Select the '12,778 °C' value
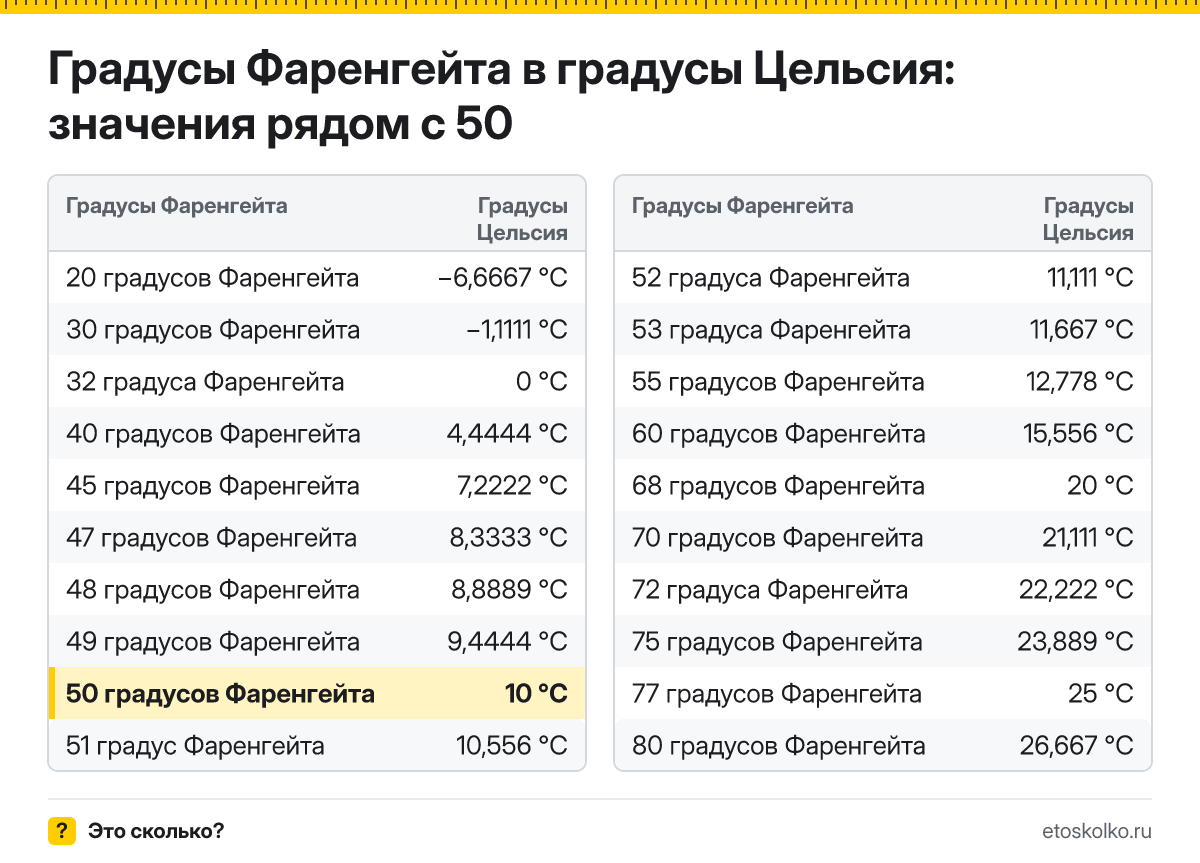This screenshot has height=863, width=1200. [x=1080, y=382]
